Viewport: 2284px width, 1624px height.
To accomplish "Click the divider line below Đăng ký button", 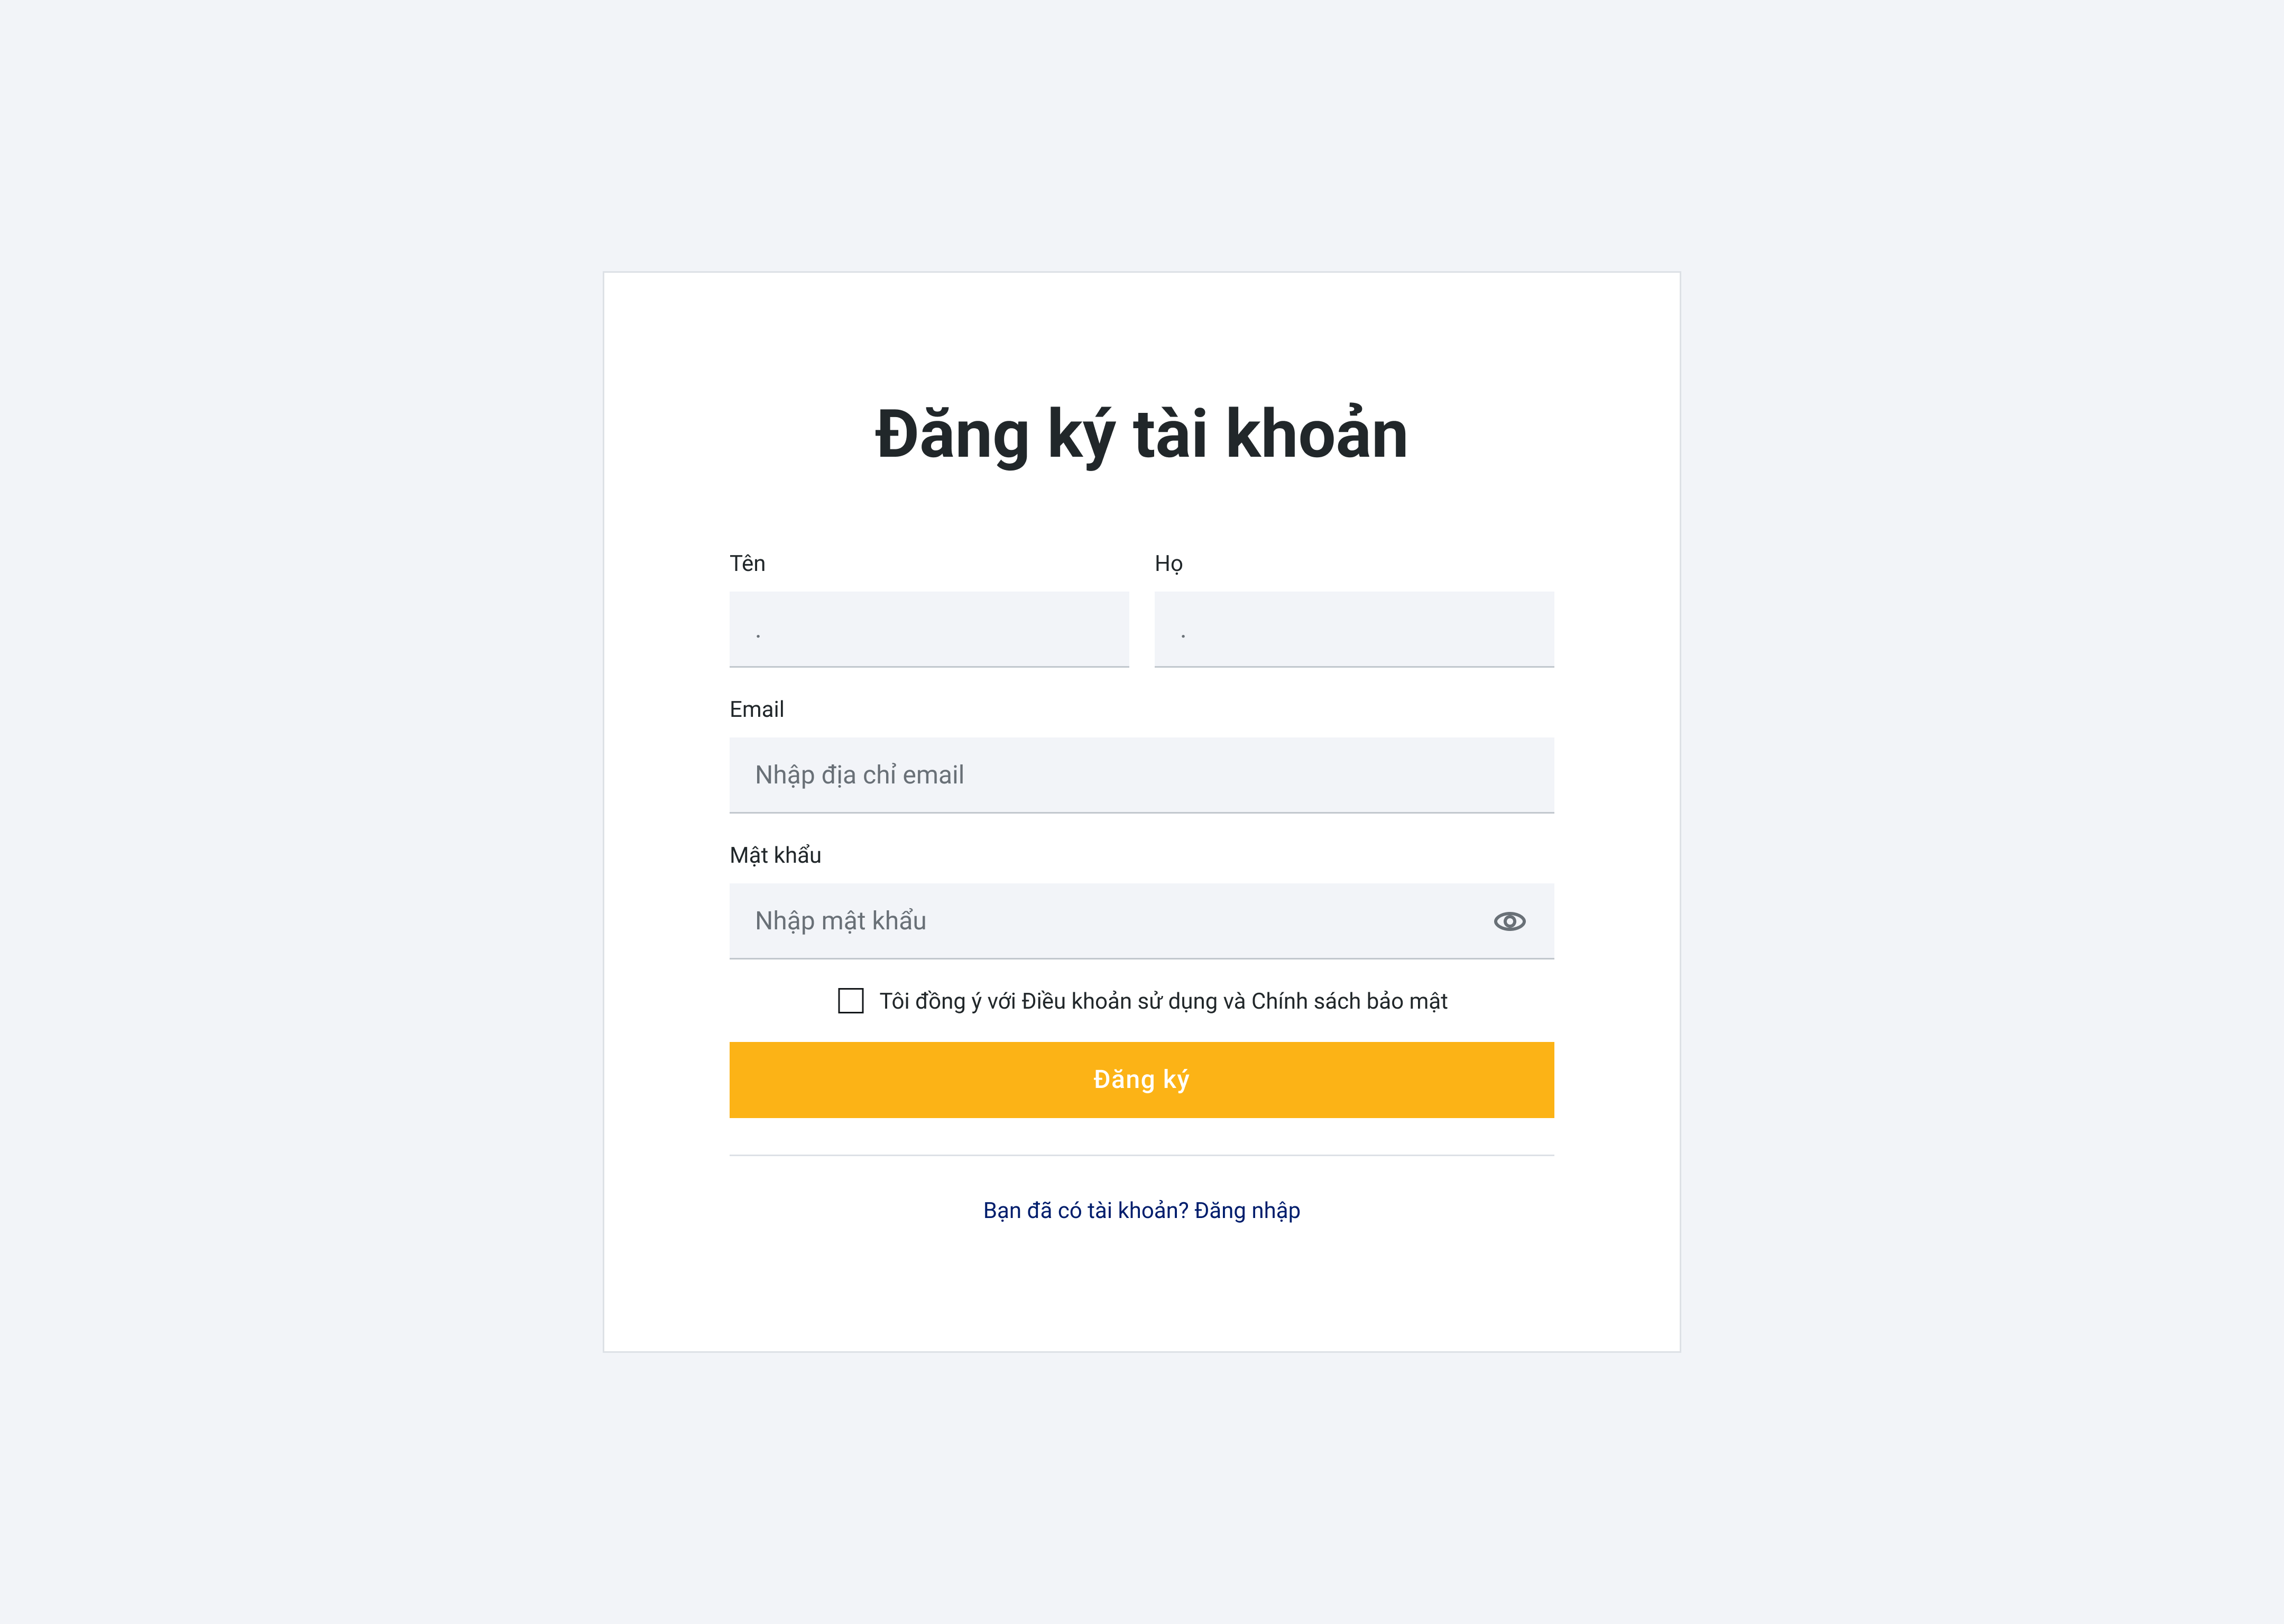I will (1141, 1155).
